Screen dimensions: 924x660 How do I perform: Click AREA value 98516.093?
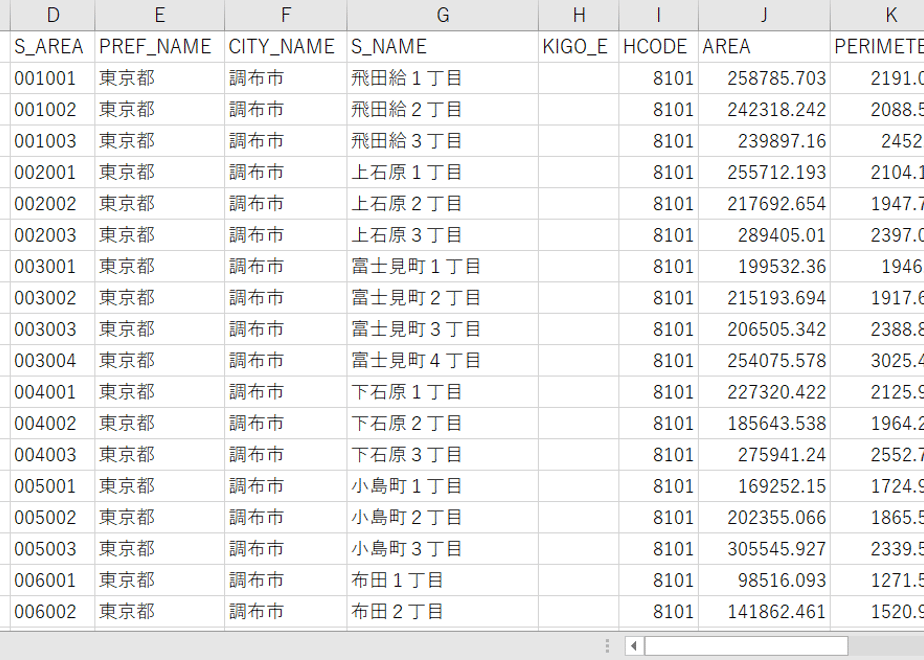(764, 580)
